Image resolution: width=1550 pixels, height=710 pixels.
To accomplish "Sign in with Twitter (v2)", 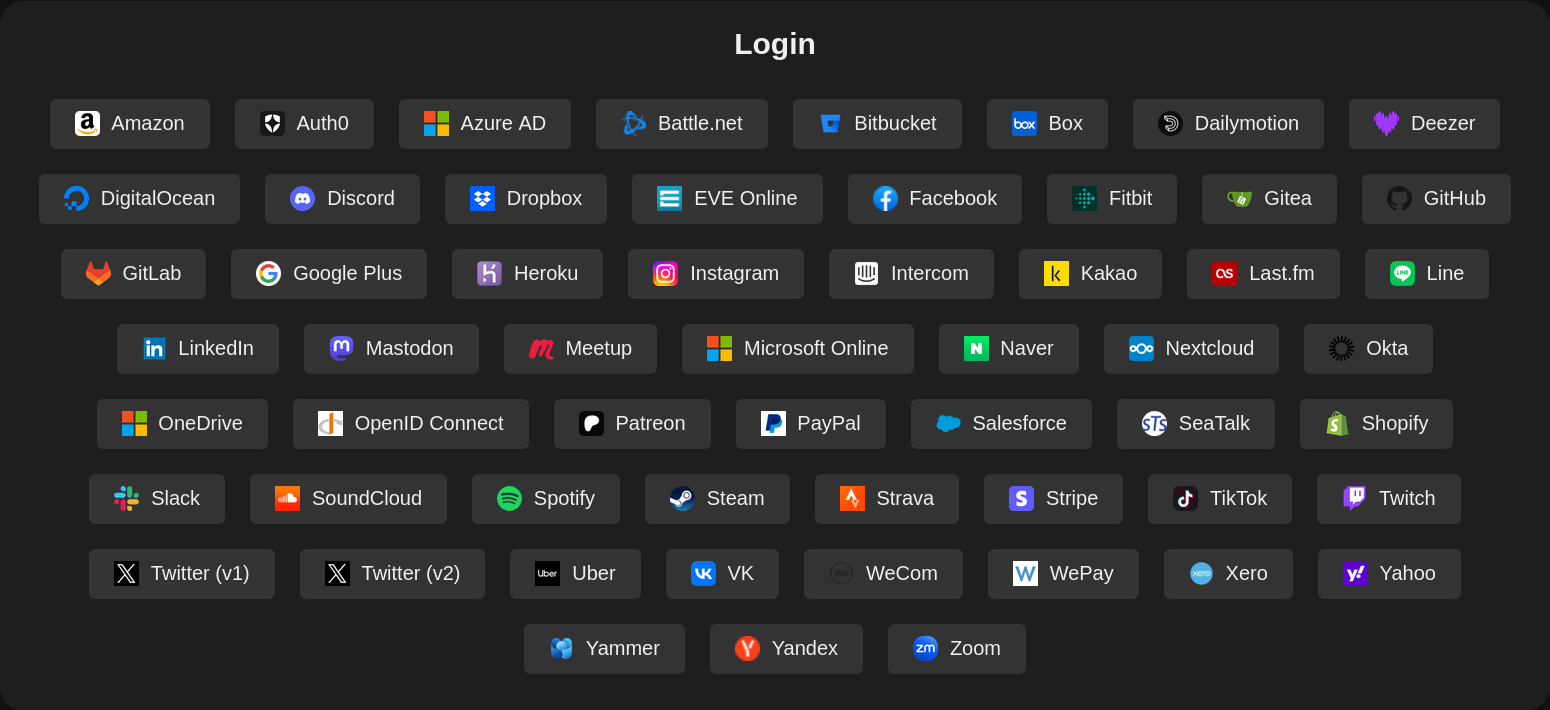I will point(392,574).
